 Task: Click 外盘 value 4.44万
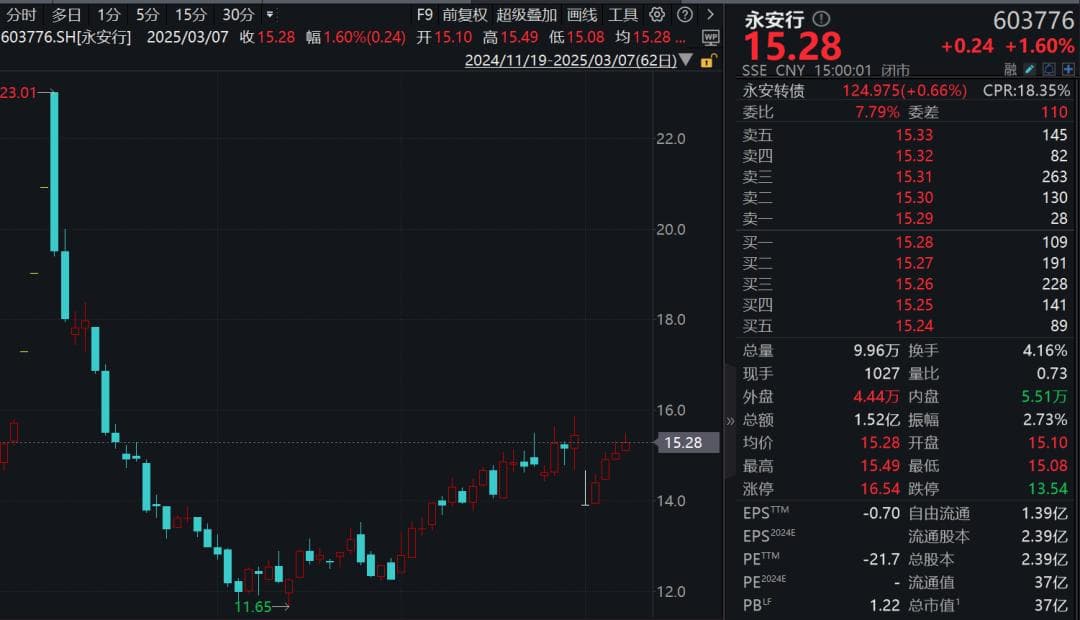click(876, 396)
